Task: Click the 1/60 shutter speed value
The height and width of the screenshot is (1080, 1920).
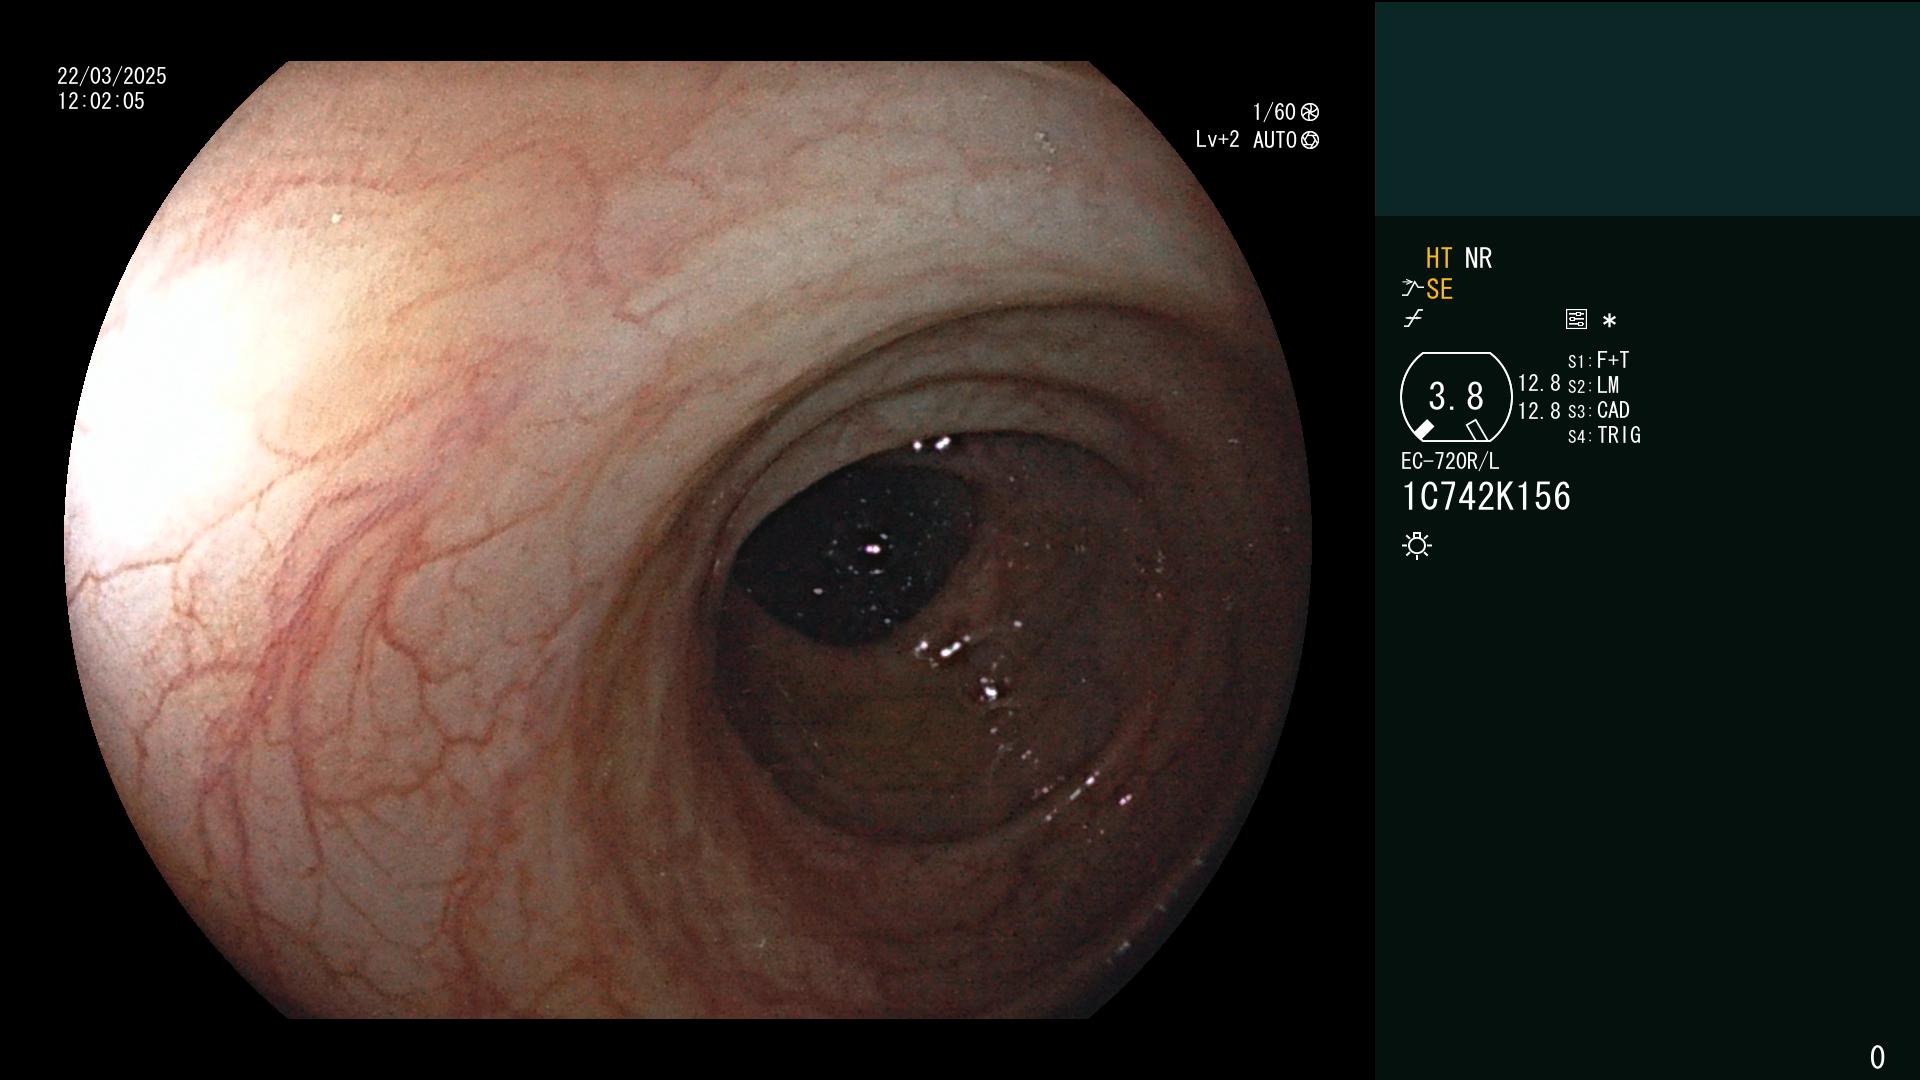Action: tap(1274, 112)
